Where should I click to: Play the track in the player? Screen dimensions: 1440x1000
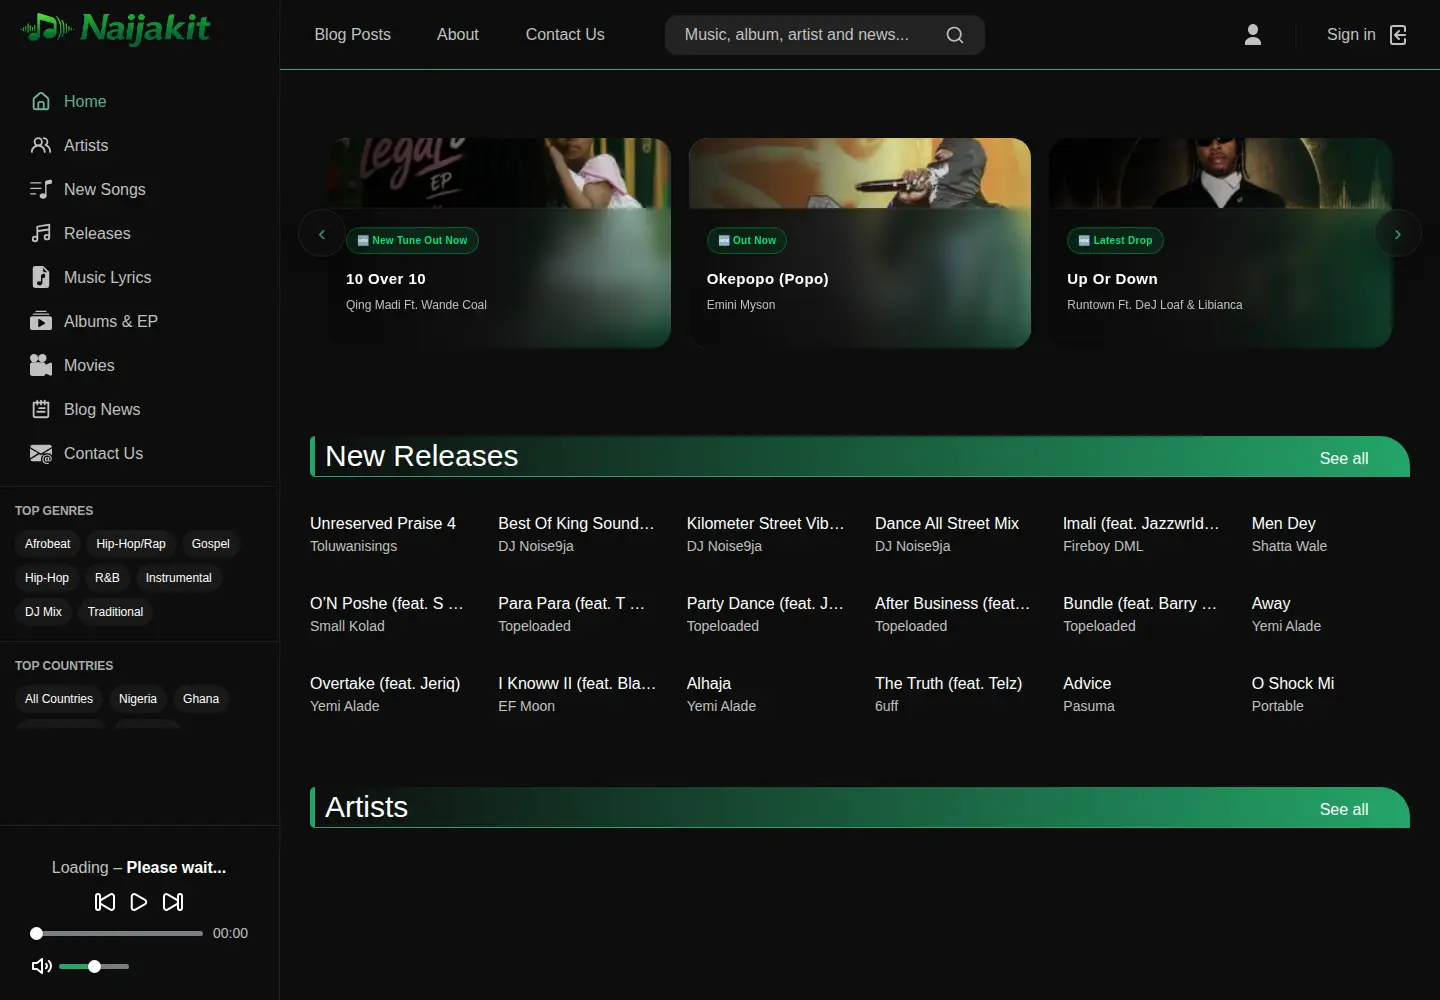click(139, 902)
